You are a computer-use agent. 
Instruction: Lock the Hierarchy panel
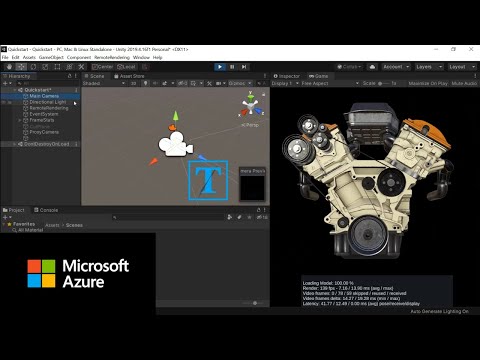pos(70,76)
